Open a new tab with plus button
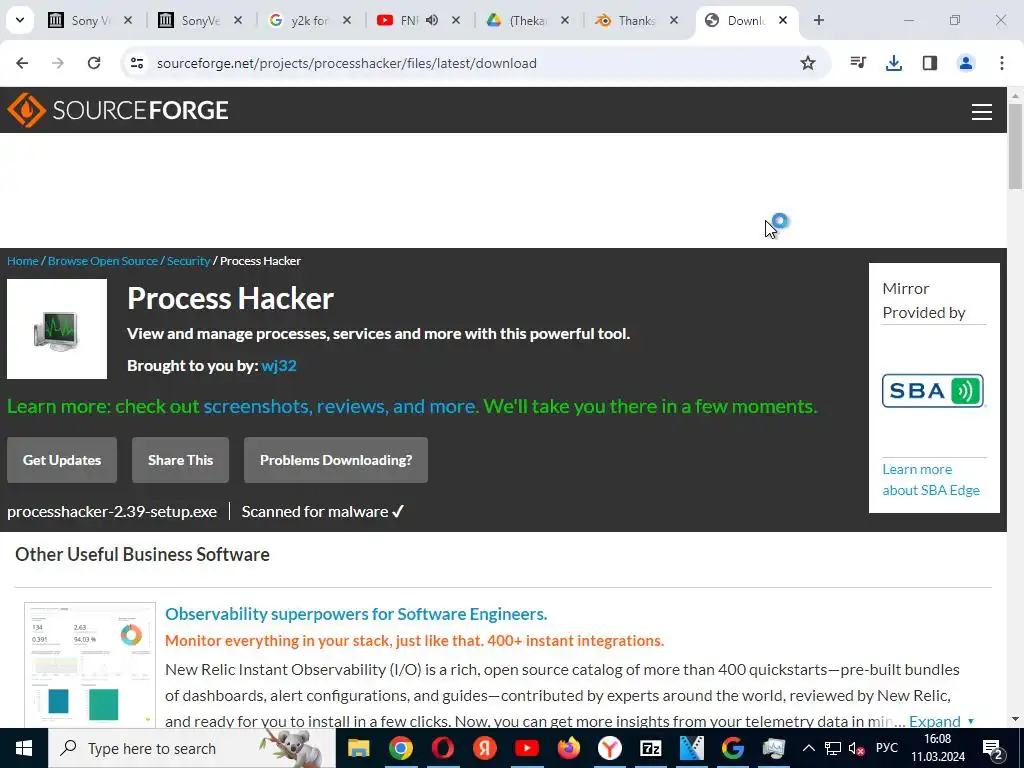This screenshot has width=1024, height=768. 819,20
